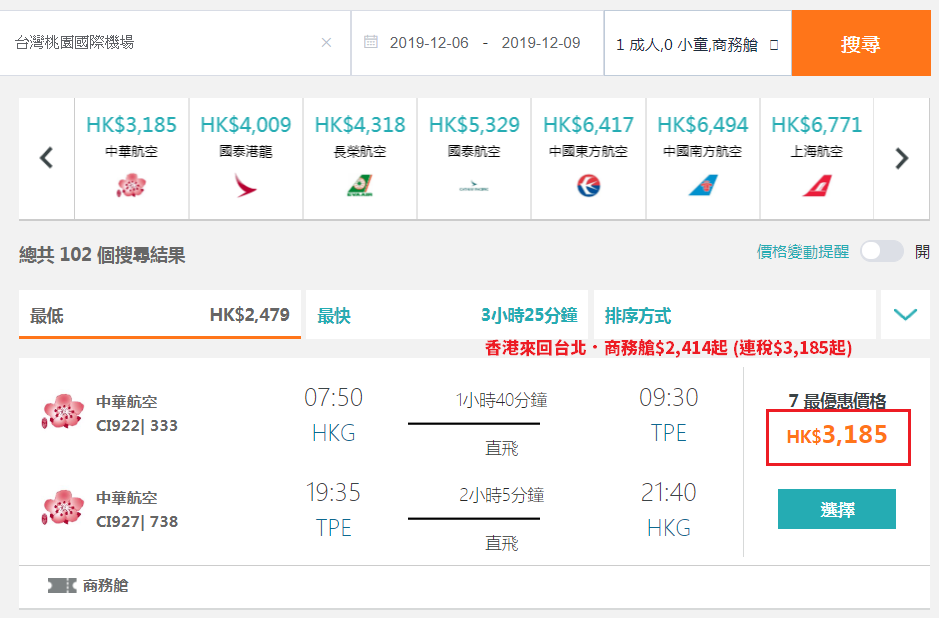Click the ticket icon beside 商務艙

62,585
